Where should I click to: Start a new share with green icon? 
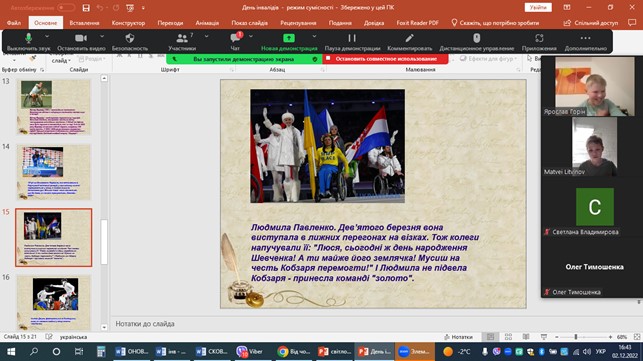pyautogui.click(x=289, y=38)
